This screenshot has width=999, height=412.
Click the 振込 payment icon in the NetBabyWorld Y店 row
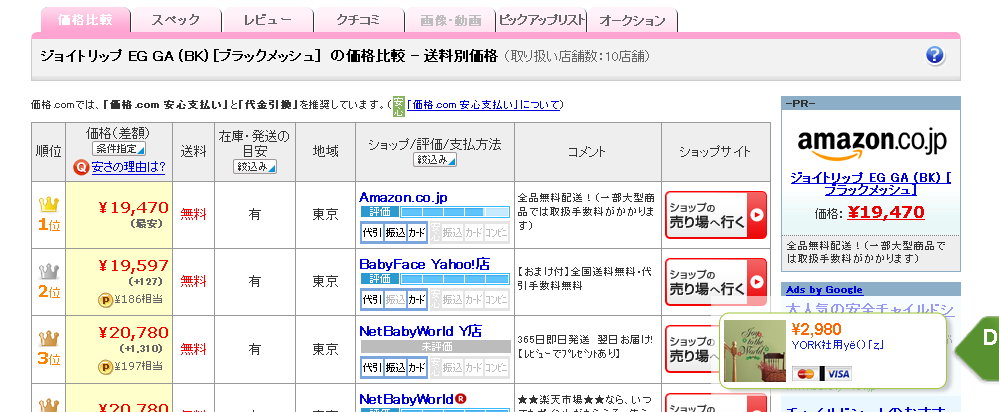click(394, 367)
